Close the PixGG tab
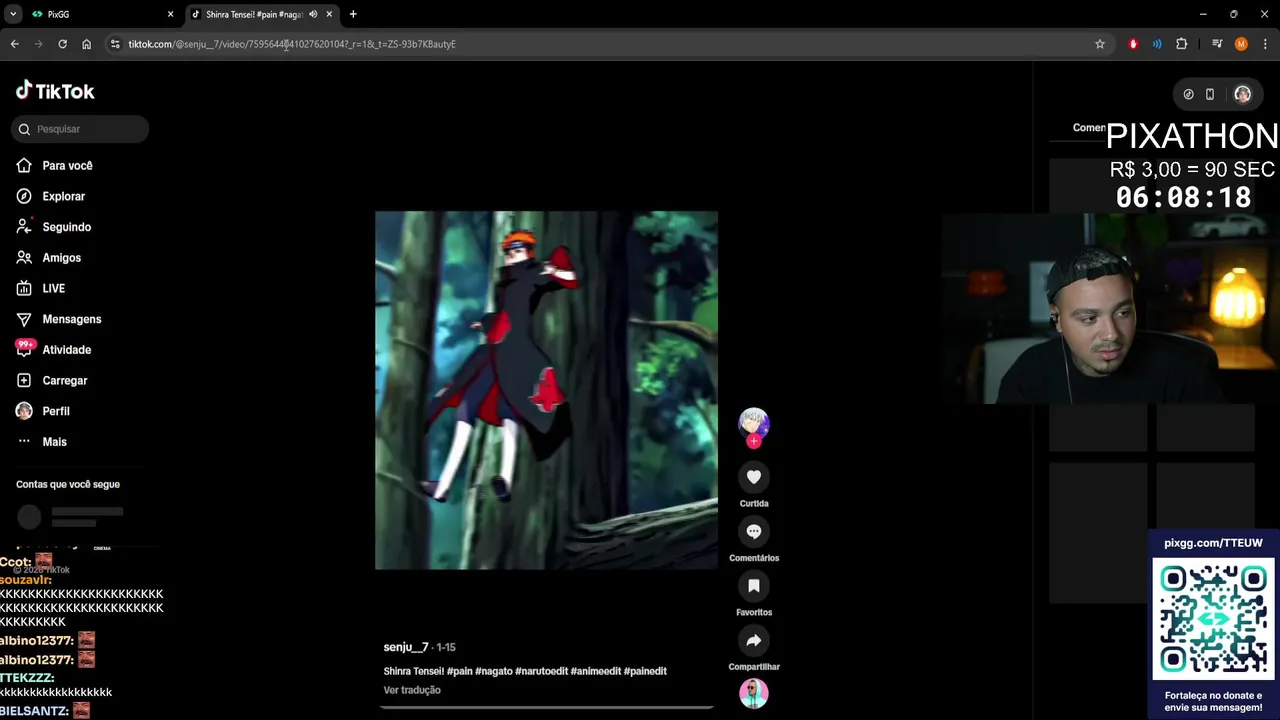This screenshot has width=1280, height=720. point(170,14)
